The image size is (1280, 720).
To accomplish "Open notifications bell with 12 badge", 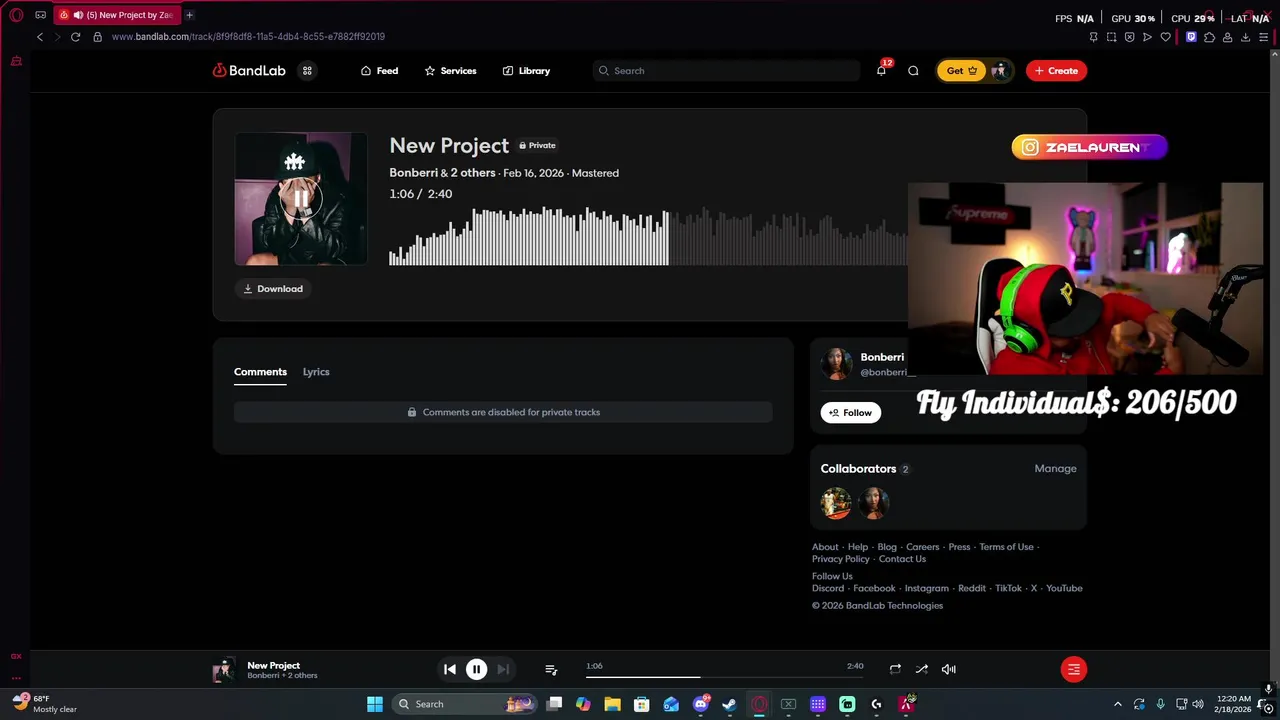I will 881,70.
